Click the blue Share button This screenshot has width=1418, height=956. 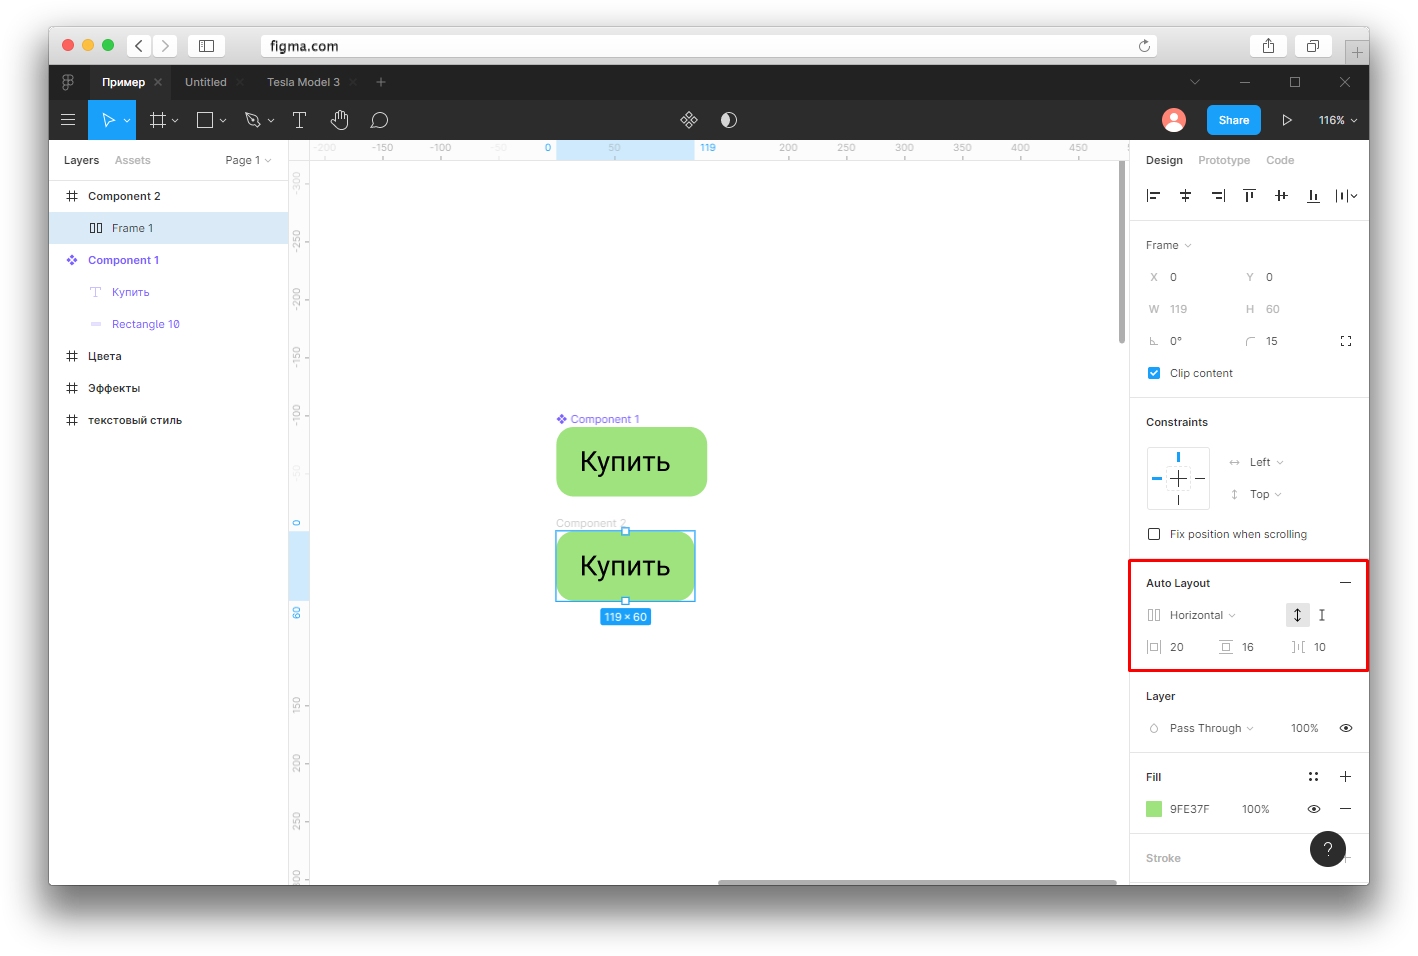(1234, 120)
